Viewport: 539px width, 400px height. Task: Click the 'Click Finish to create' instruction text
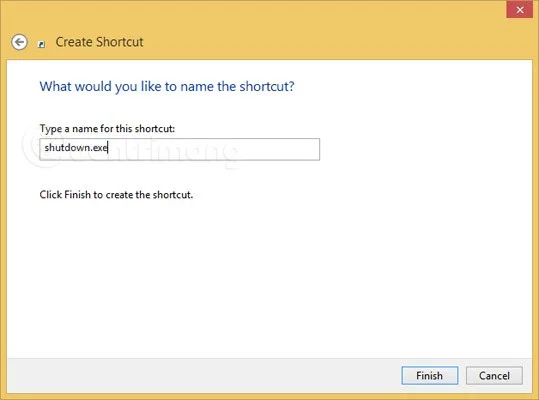(x=116, y=195)
